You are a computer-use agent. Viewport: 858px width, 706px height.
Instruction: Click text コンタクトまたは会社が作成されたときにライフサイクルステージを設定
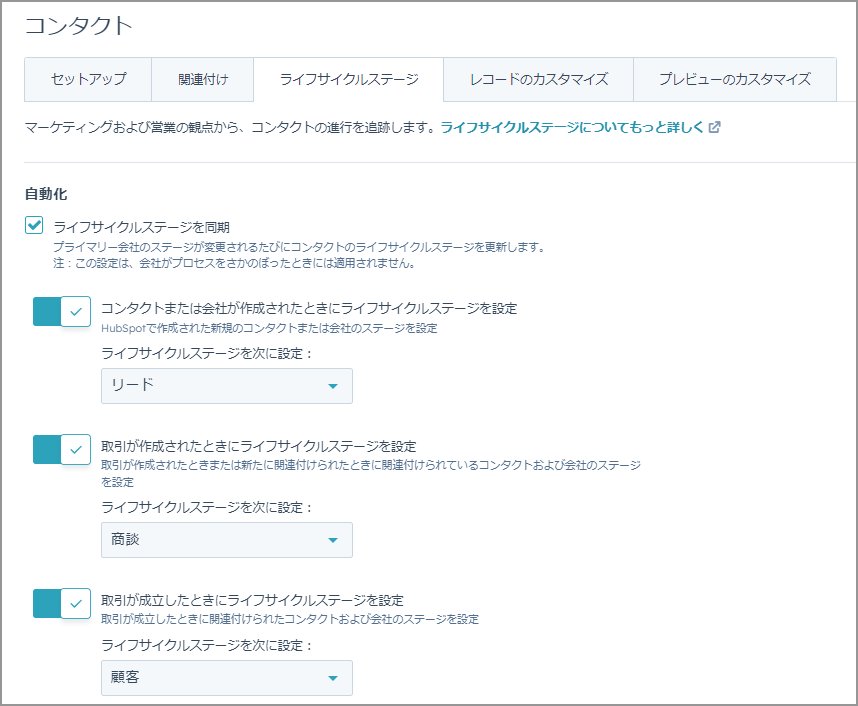(309, 309)
